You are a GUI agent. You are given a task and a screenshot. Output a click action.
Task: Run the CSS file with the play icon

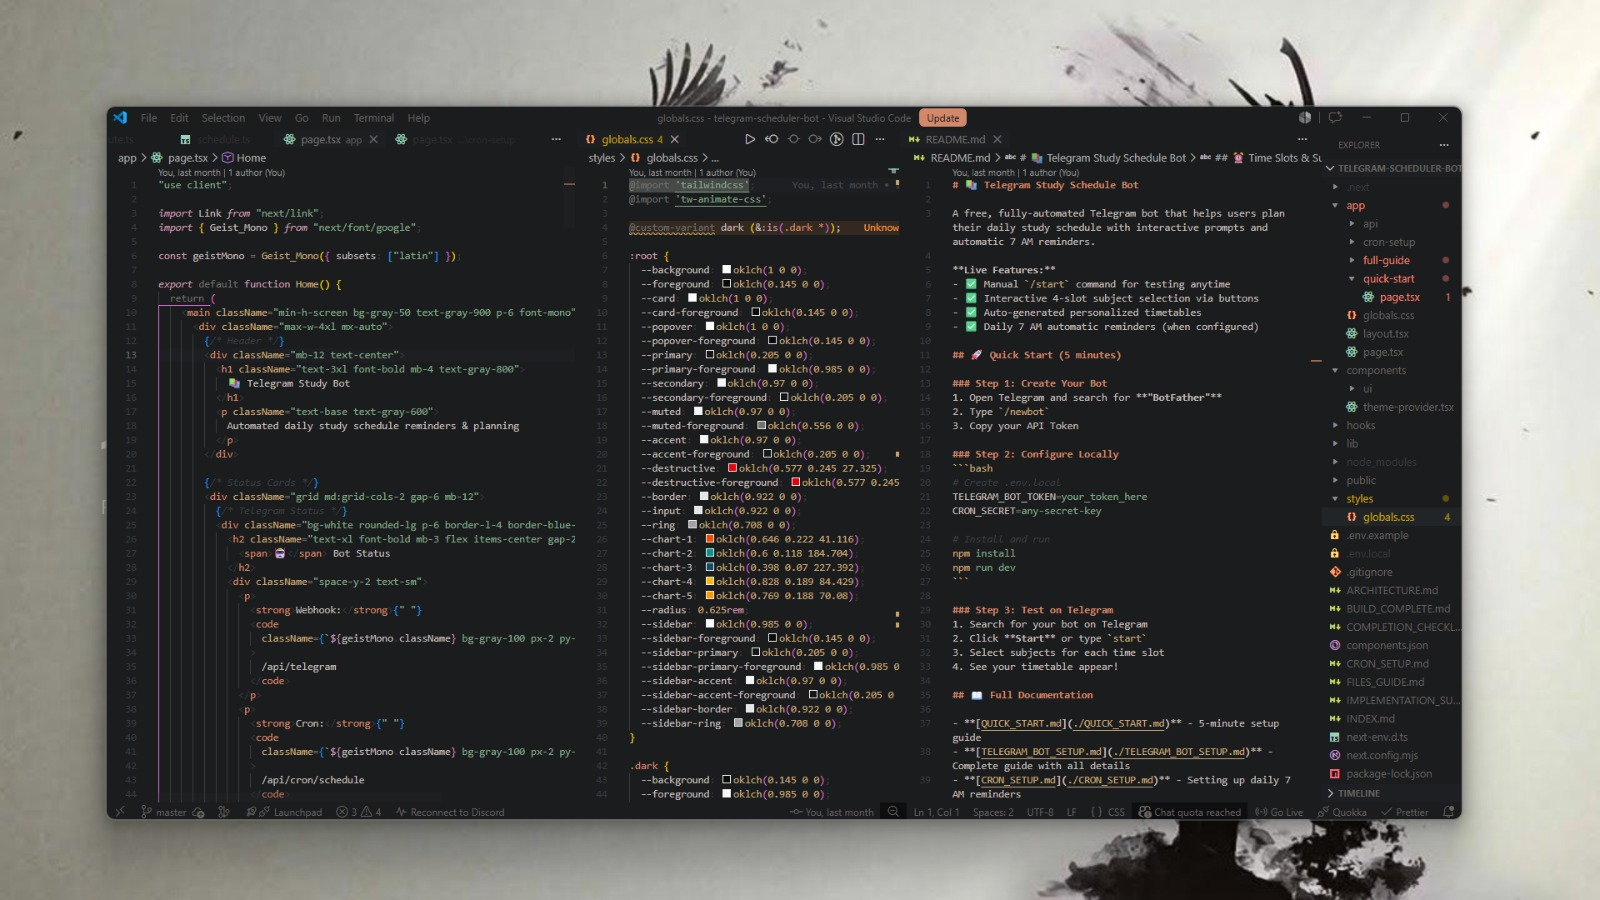[750, 139]
